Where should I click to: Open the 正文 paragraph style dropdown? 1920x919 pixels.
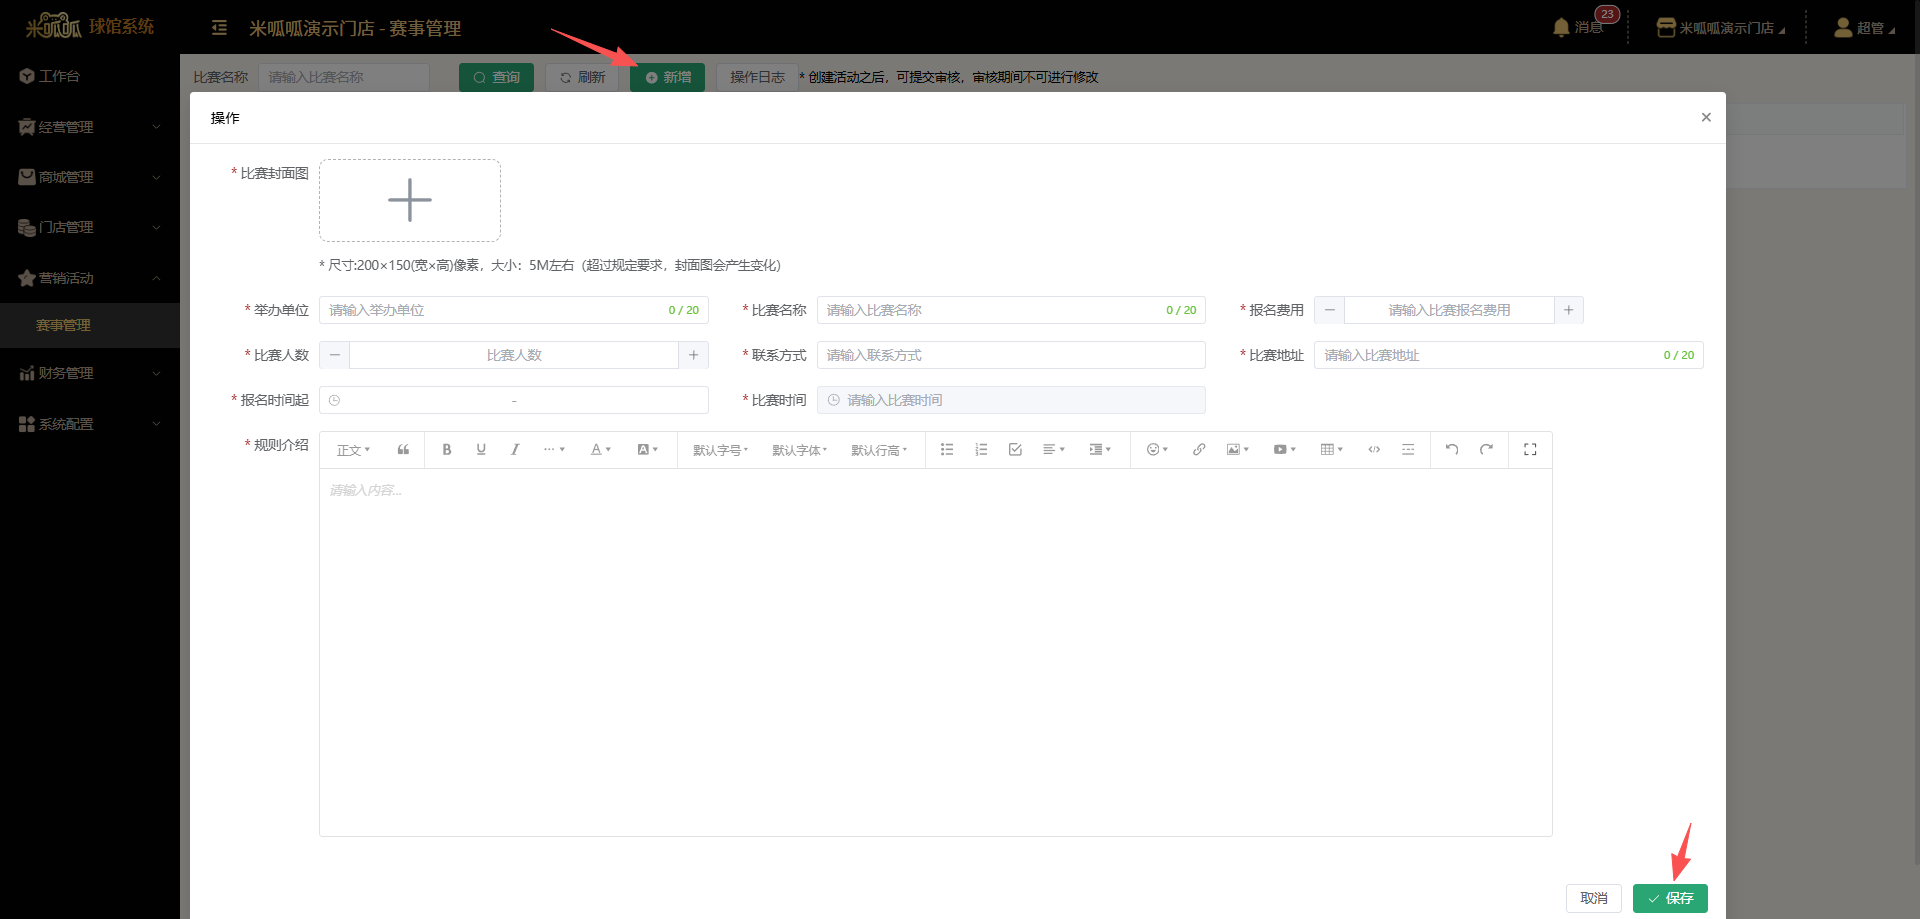pyautogui.click(x=353, y=451)
